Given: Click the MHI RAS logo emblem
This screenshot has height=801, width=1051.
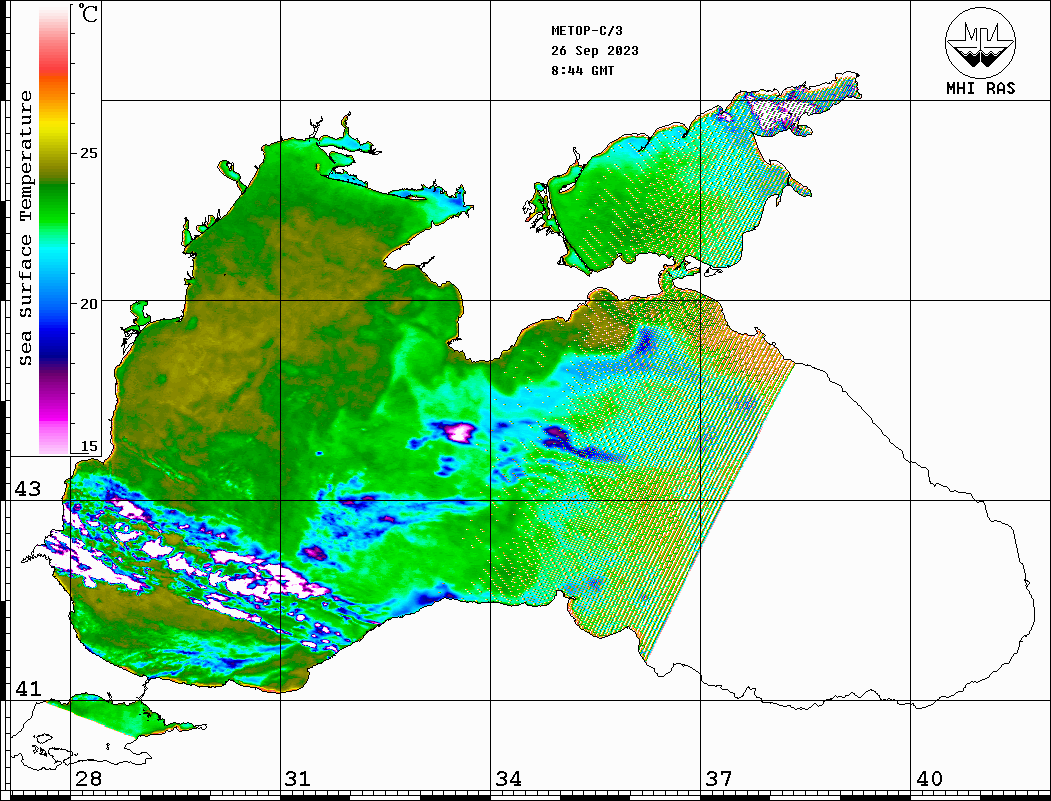Looking at the screenshot, I should tap(981, 43).
